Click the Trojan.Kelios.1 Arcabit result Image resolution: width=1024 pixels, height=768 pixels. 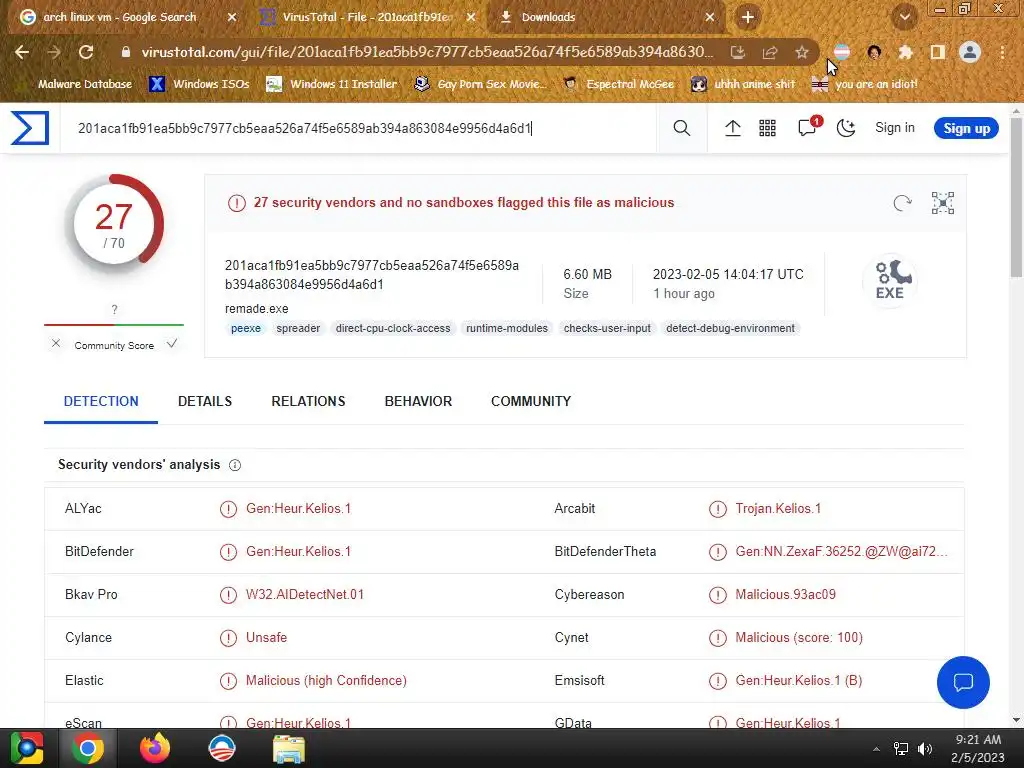(778, 509)
